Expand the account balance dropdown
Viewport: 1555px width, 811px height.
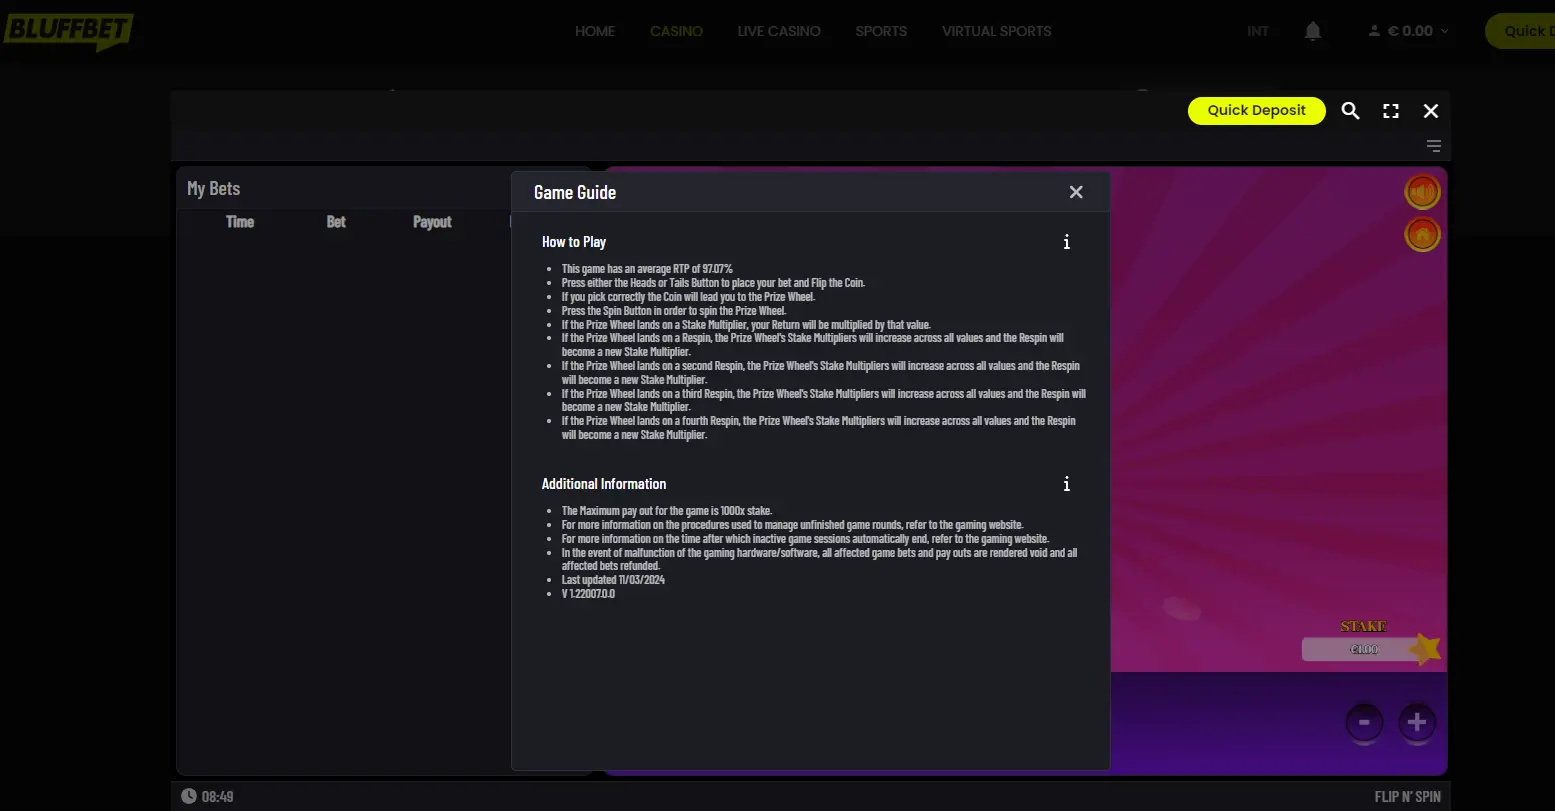click(1408, 31)
